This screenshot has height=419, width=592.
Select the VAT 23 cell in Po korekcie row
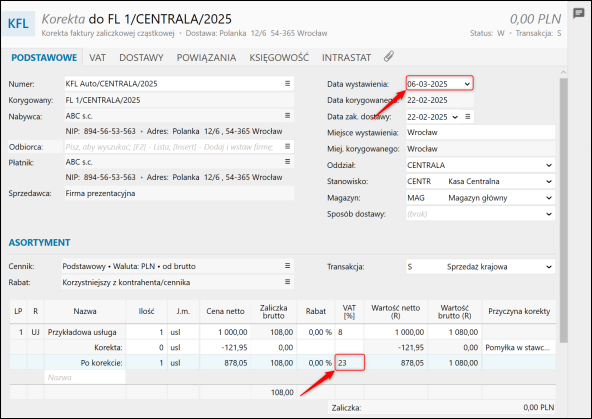click(x=350, y=363)
